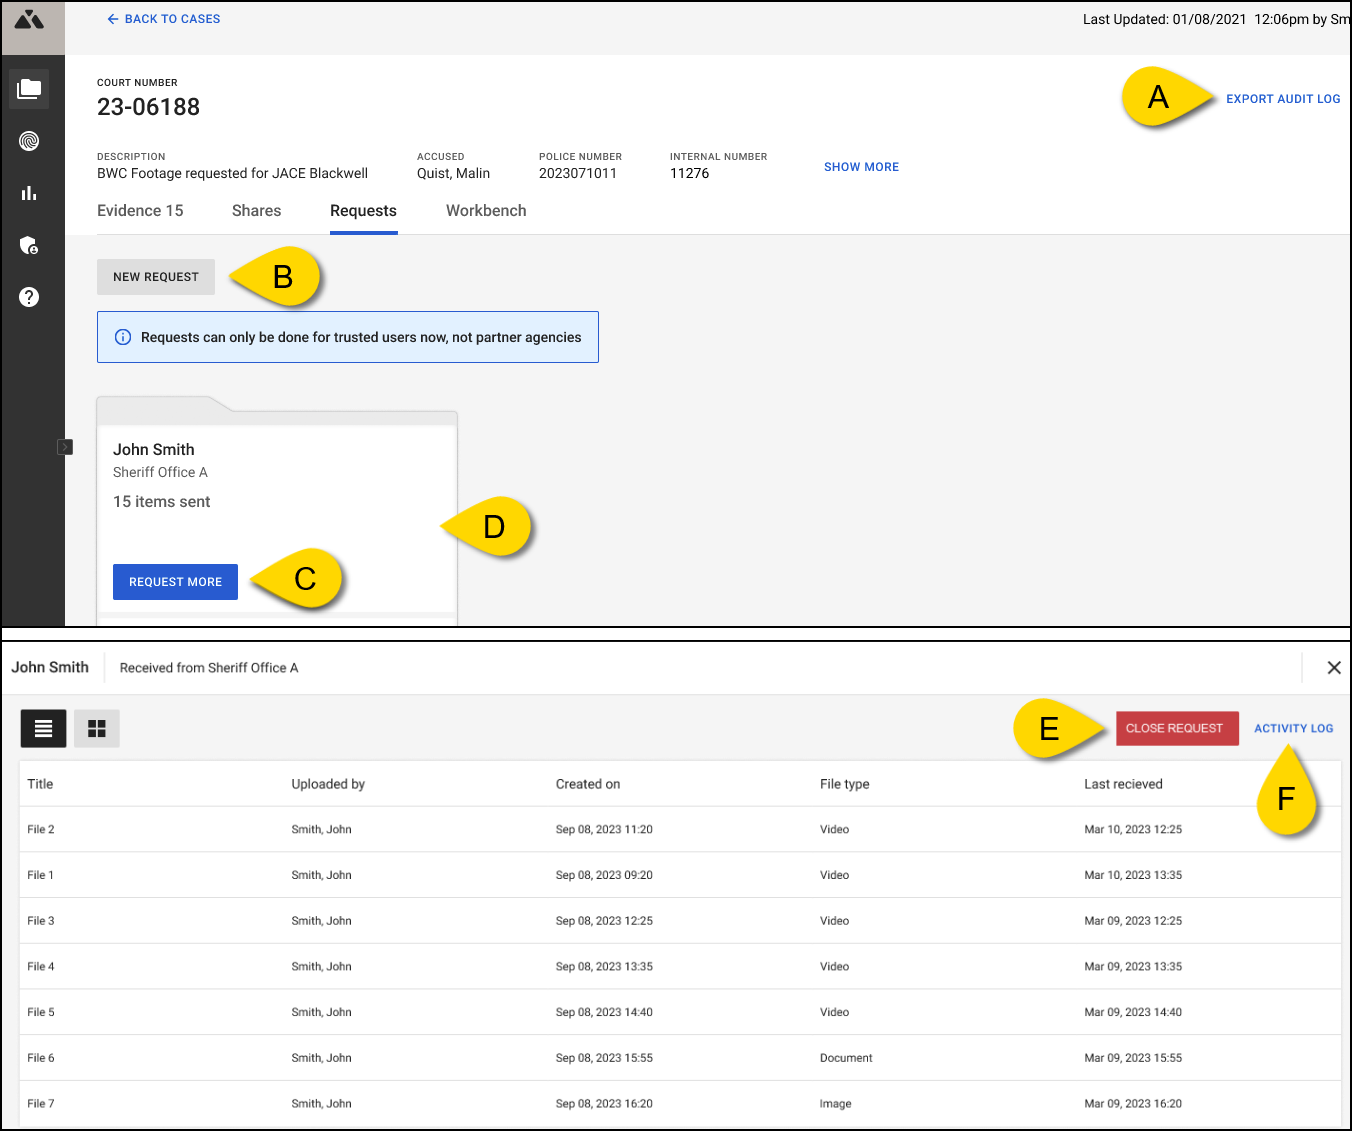
Task: Open the Shares tab
Action: [x=256, y=211]
